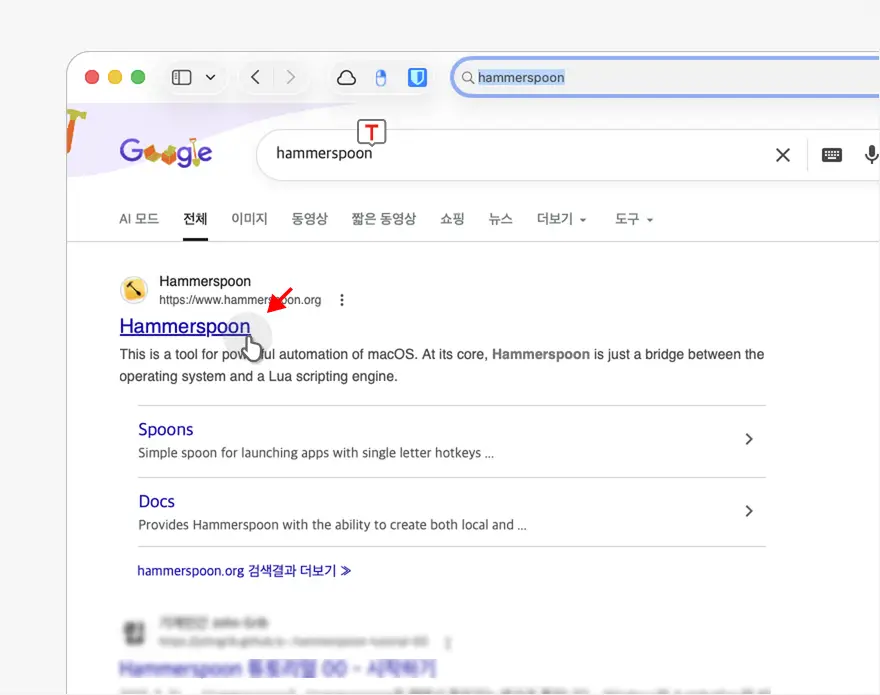Open the 쇼핑 tab

click(452, 219)
